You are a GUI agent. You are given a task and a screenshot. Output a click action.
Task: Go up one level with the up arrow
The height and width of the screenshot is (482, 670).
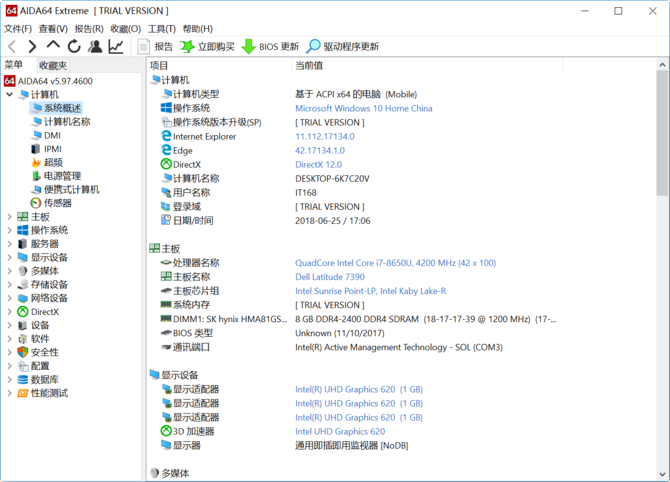point(53,45)
